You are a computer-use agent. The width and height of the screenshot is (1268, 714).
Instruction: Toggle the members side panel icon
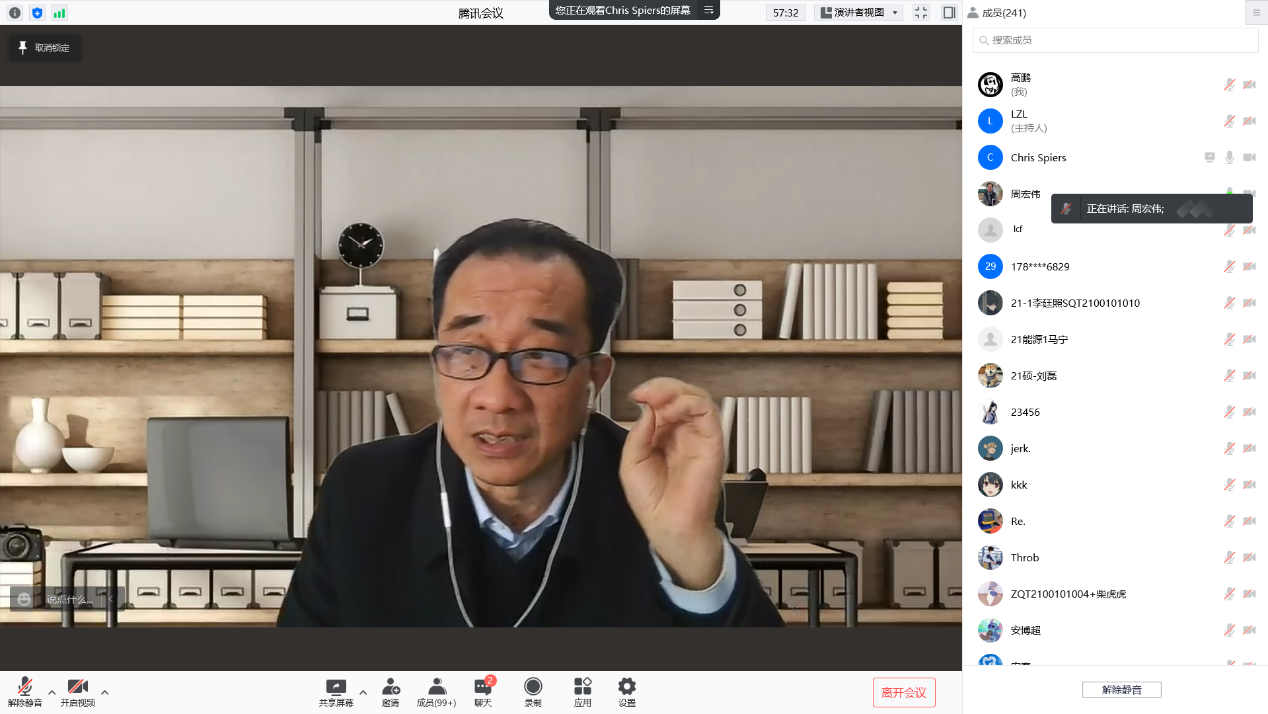tap(949, 13)
